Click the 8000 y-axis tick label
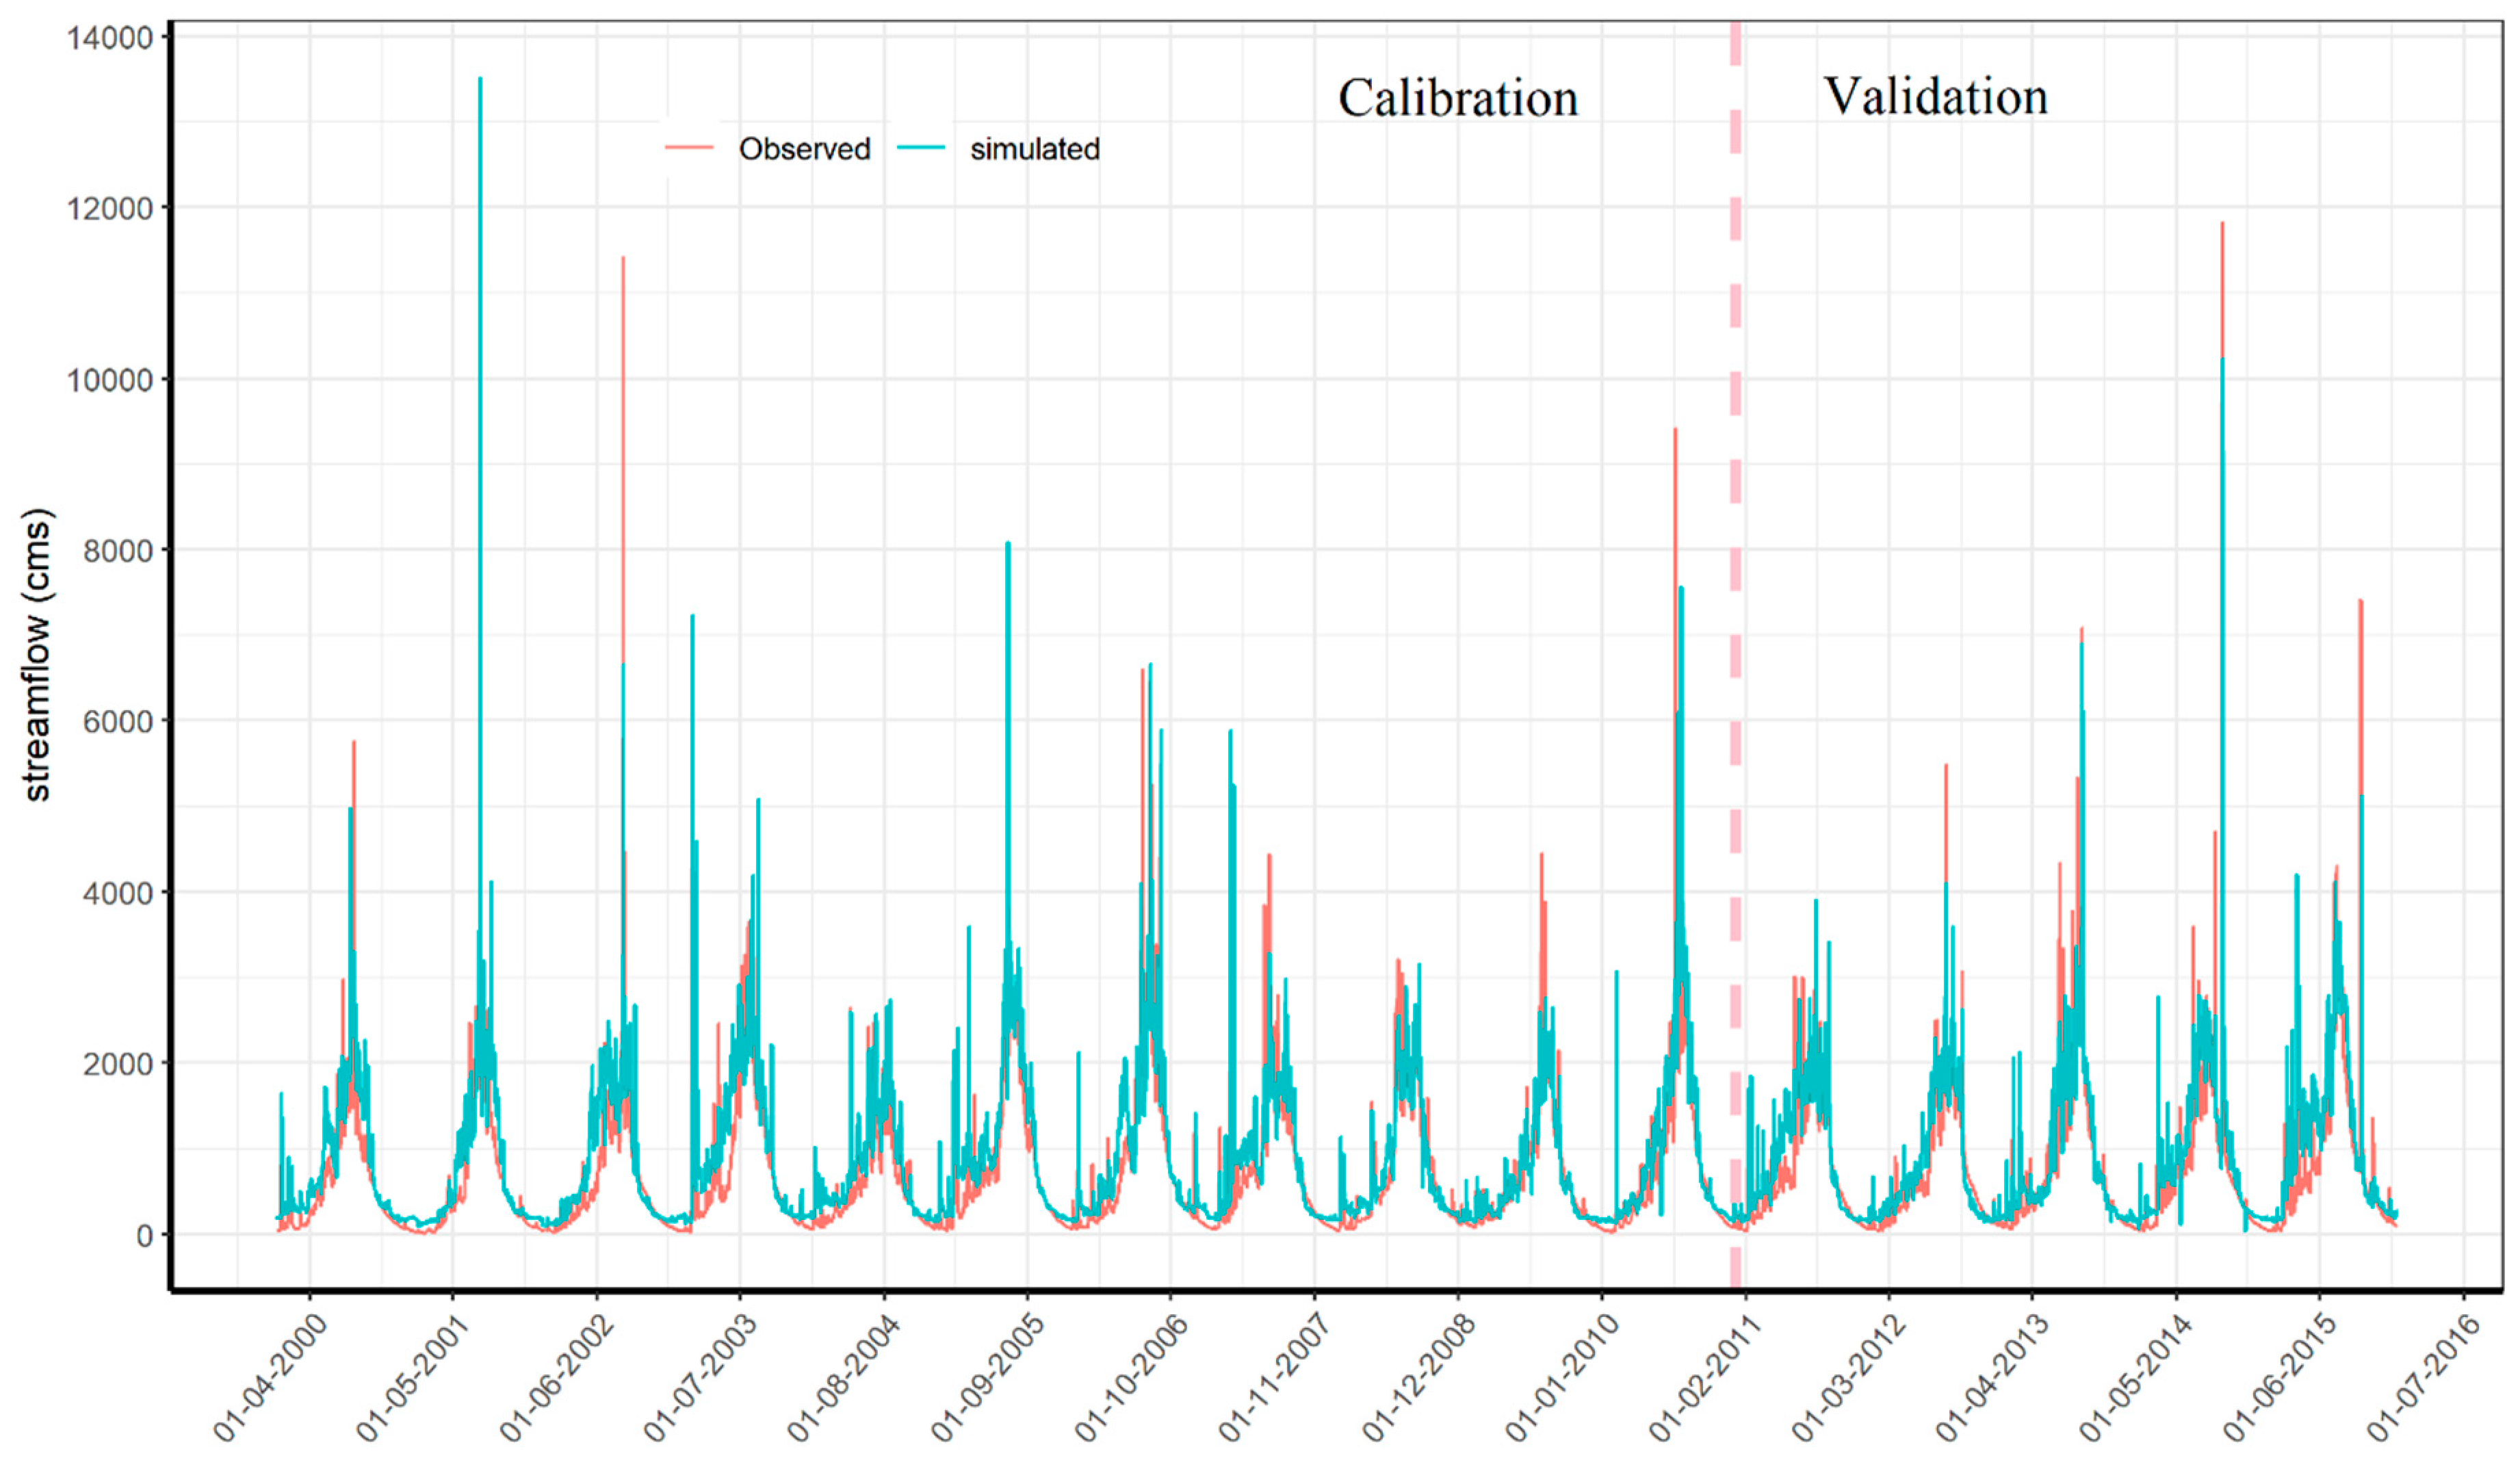Image resolution: width=2520 pixels, height=1460 pixels. tap(117, 551)
